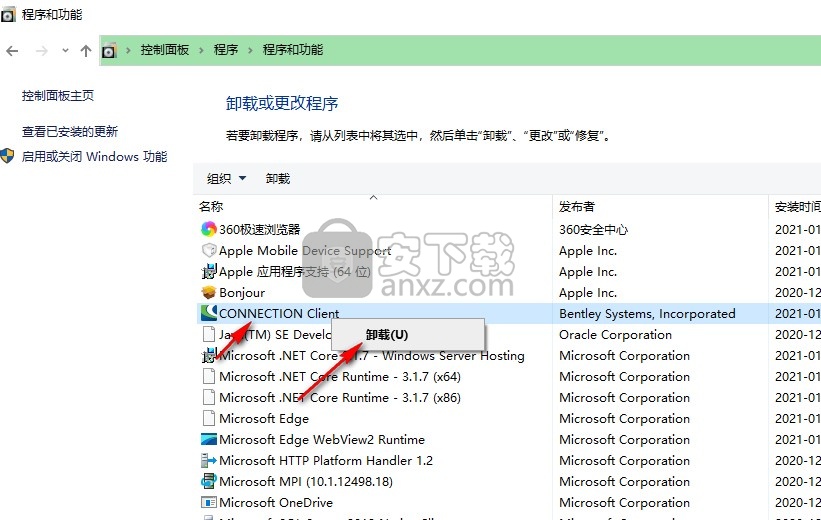Click the Microsoft HTTP Platform Handler icon
This screenshot has height=520, width=821.
209,461
